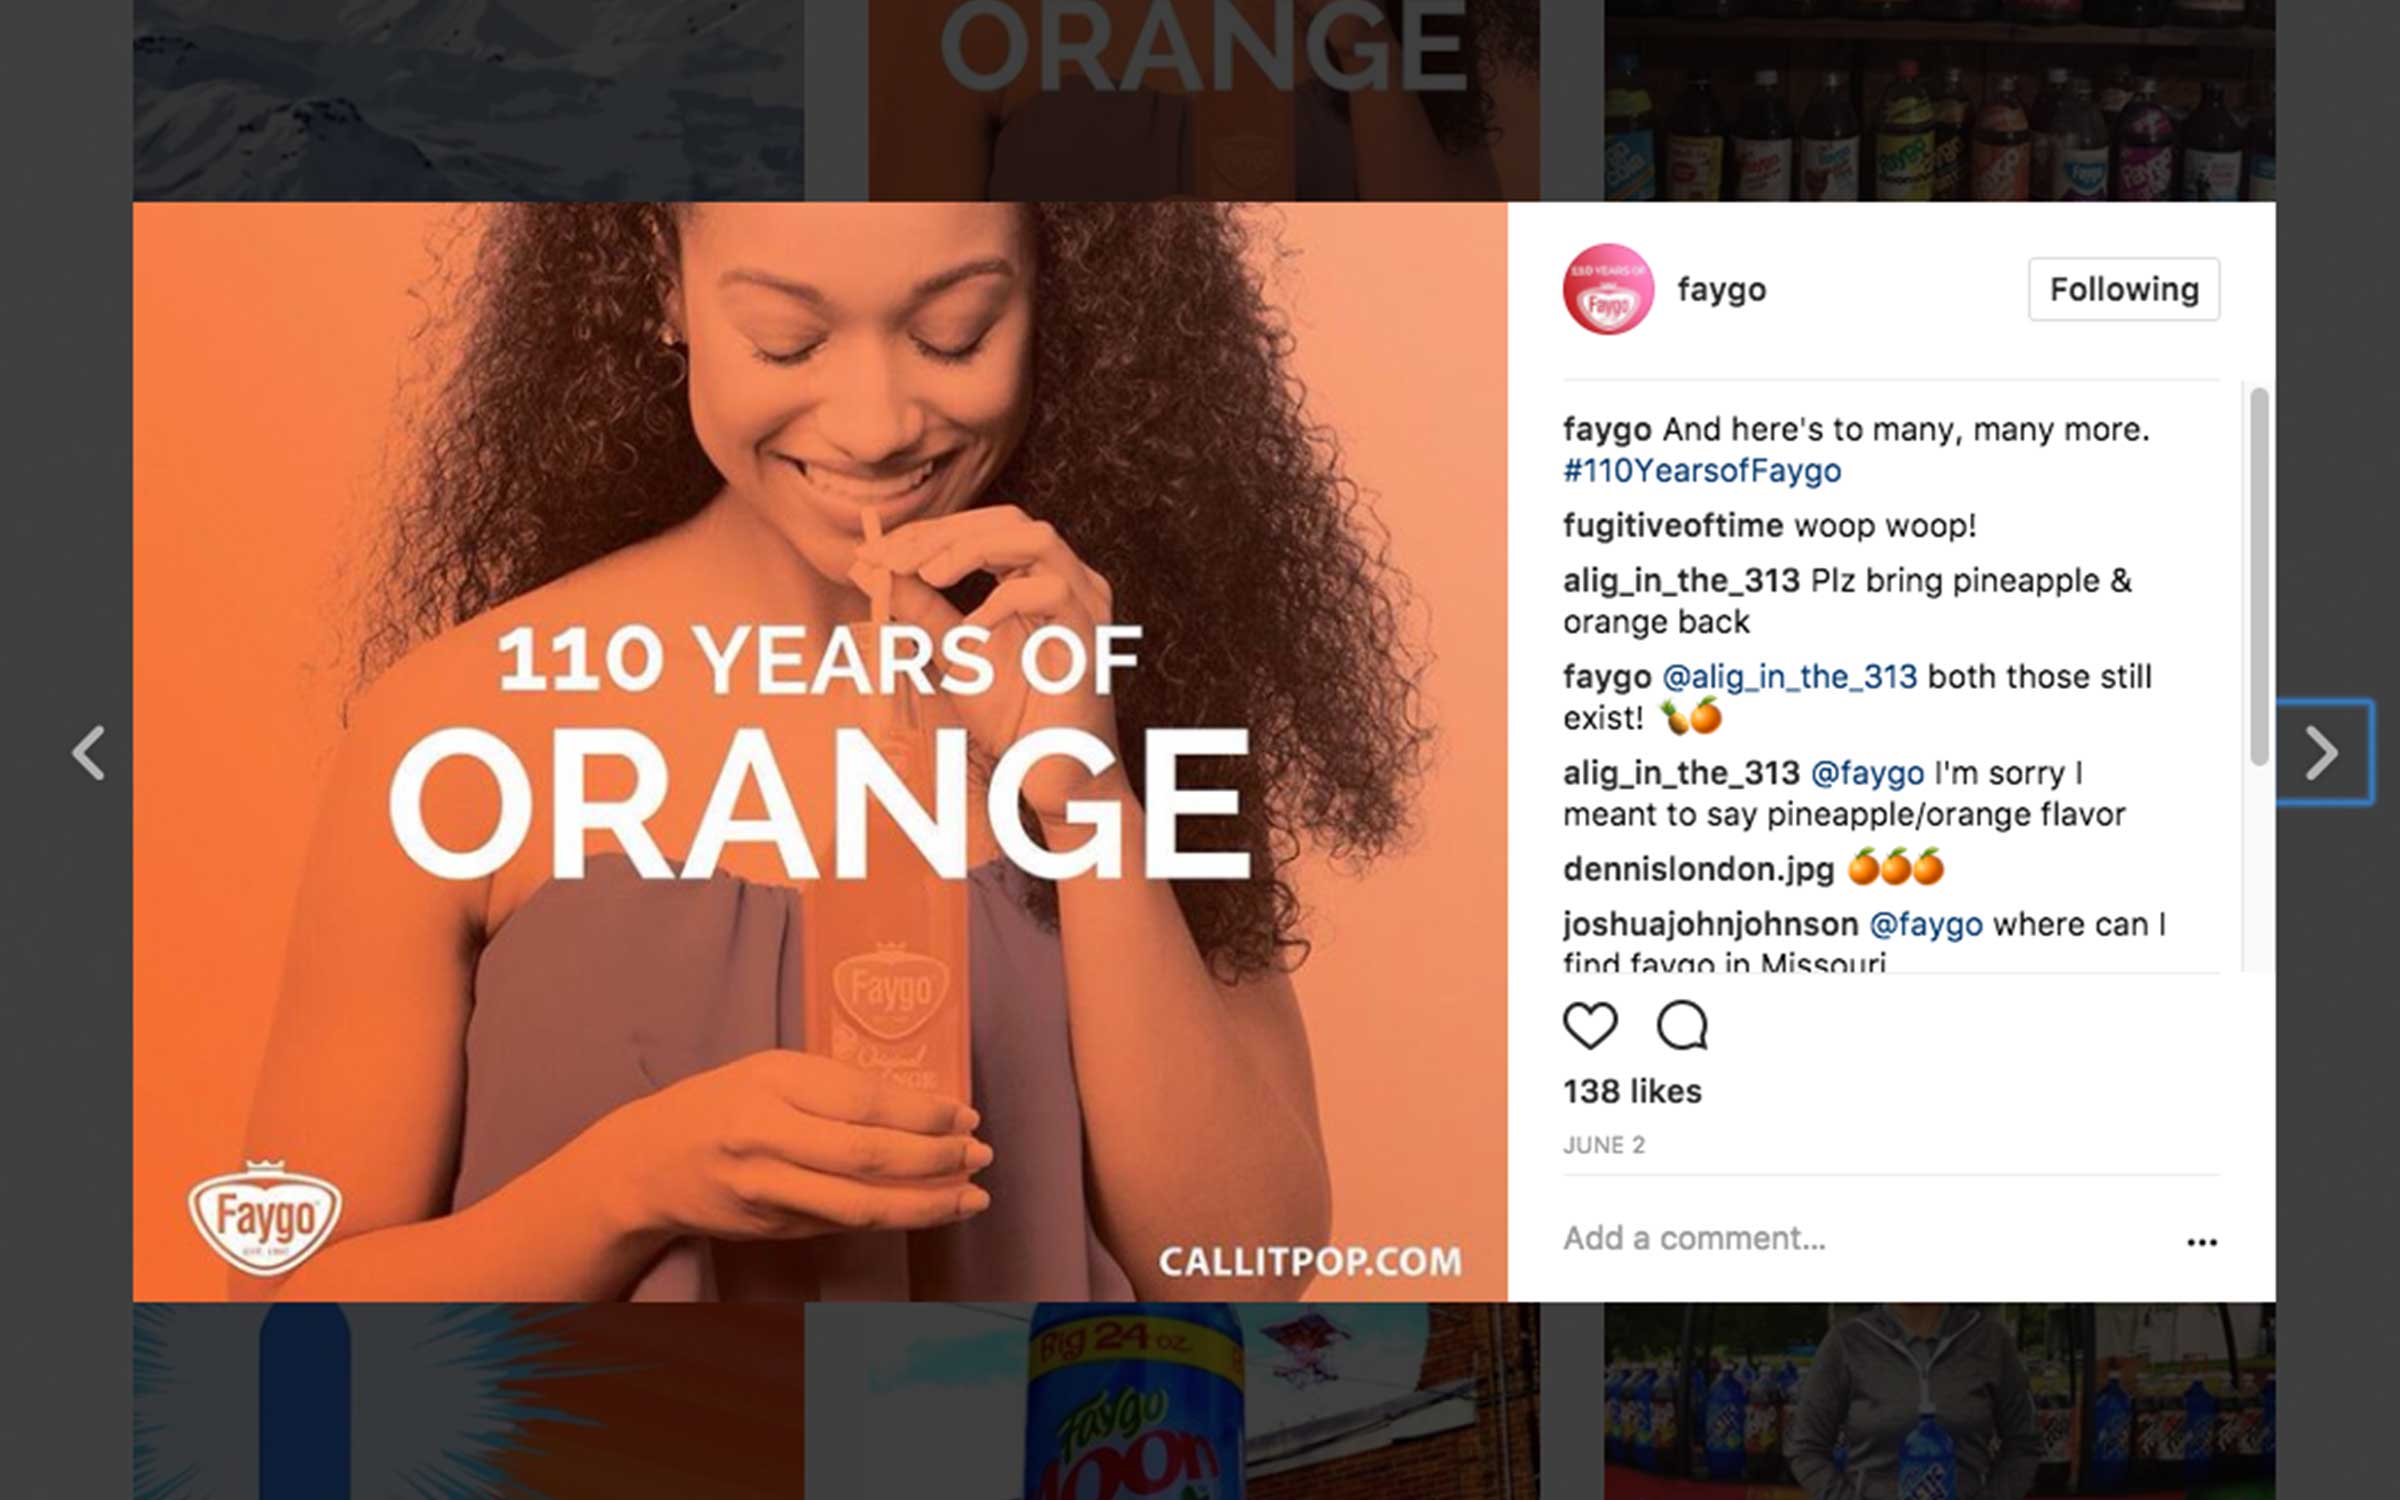View fugitiveoftime commenter profile

1673,525
